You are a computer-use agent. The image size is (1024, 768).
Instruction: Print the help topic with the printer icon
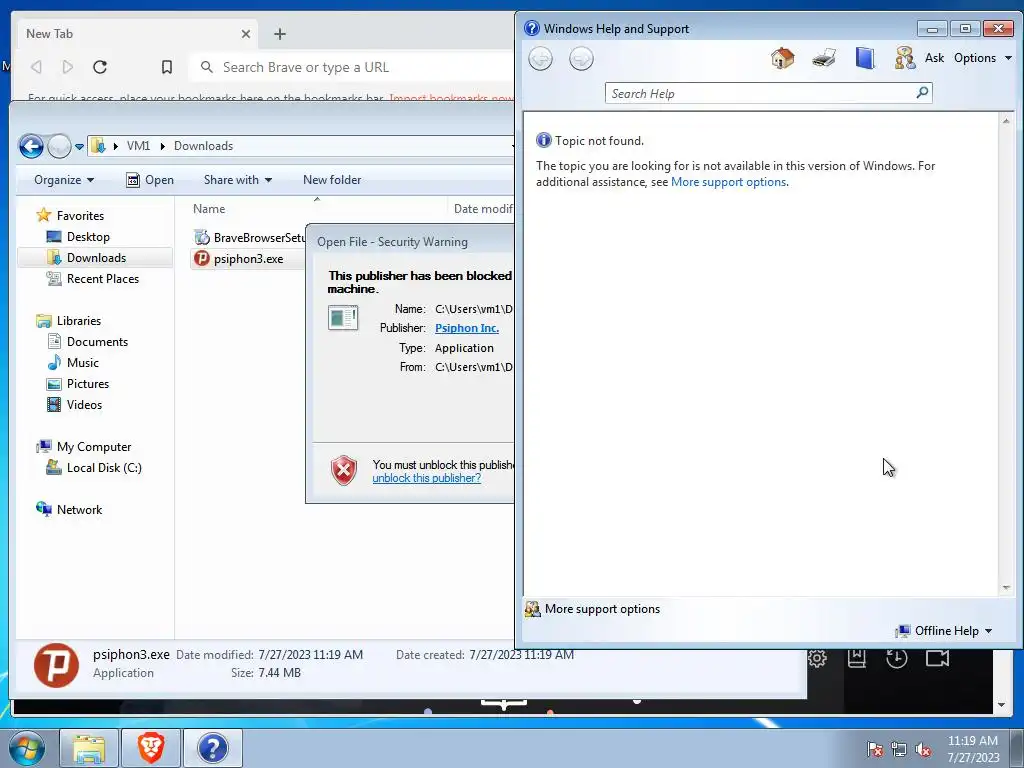click(824, 58)
